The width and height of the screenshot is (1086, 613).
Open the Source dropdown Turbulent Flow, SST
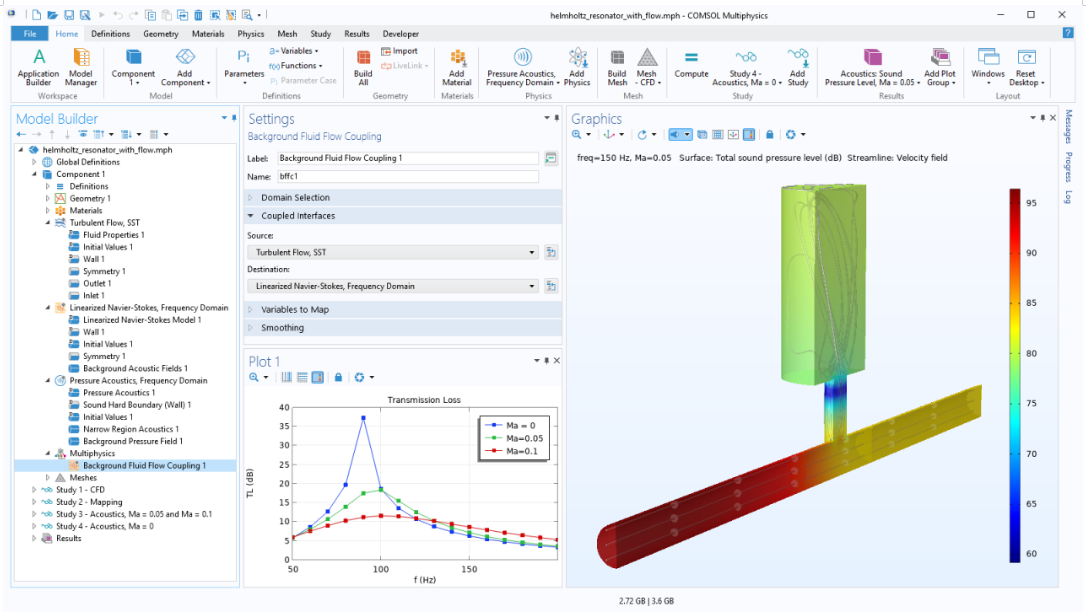tap(393, 252)
